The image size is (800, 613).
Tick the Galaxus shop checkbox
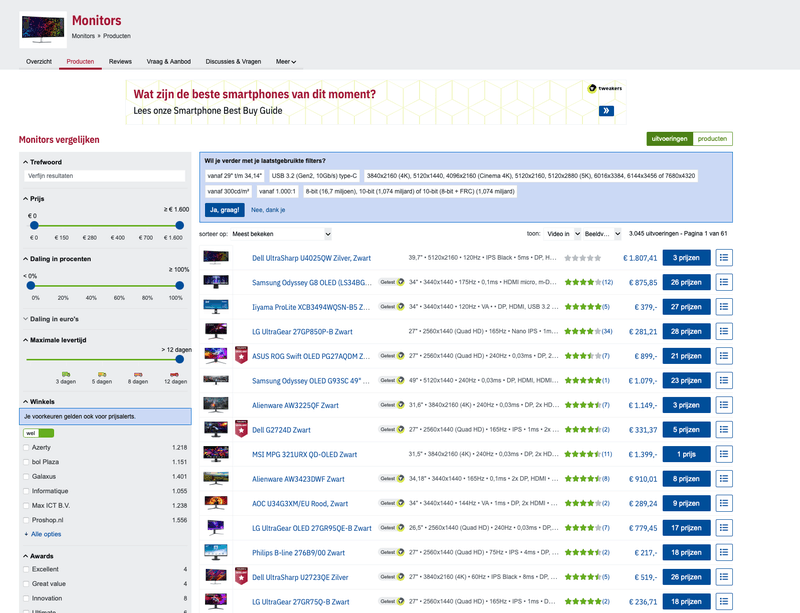point(26,477)
